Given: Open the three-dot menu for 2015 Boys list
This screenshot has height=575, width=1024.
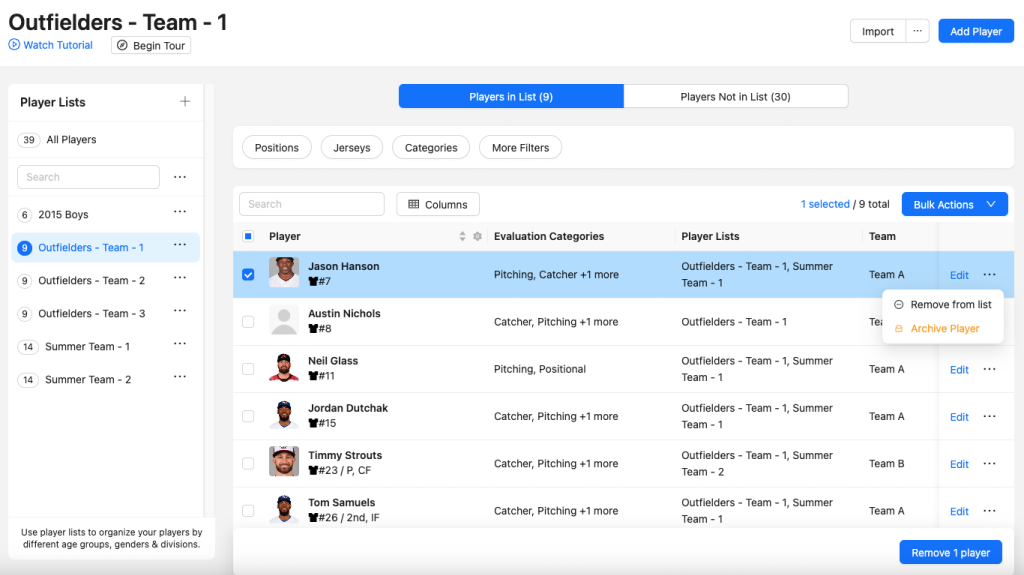Looking at the screenshot, I should pos(180,213).
